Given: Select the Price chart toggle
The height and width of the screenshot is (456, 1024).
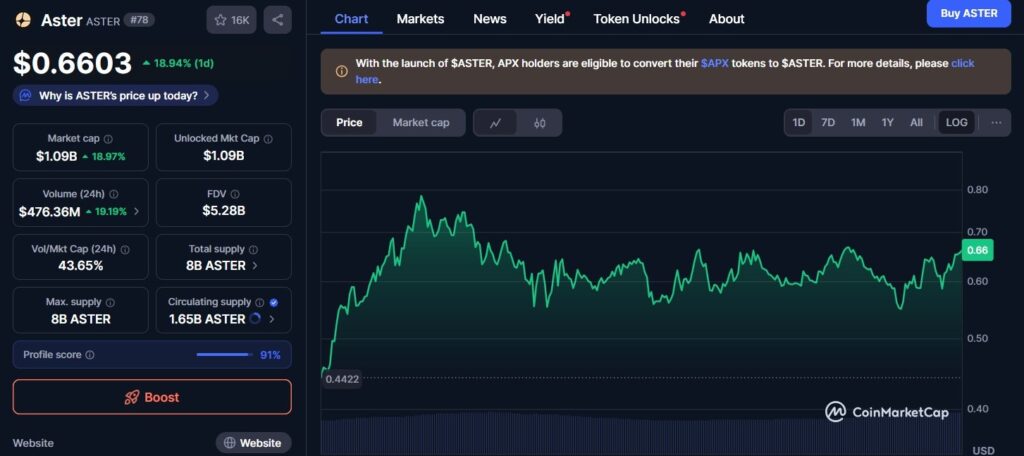Looking at the screenshot, I should click(x=349, y=123).
